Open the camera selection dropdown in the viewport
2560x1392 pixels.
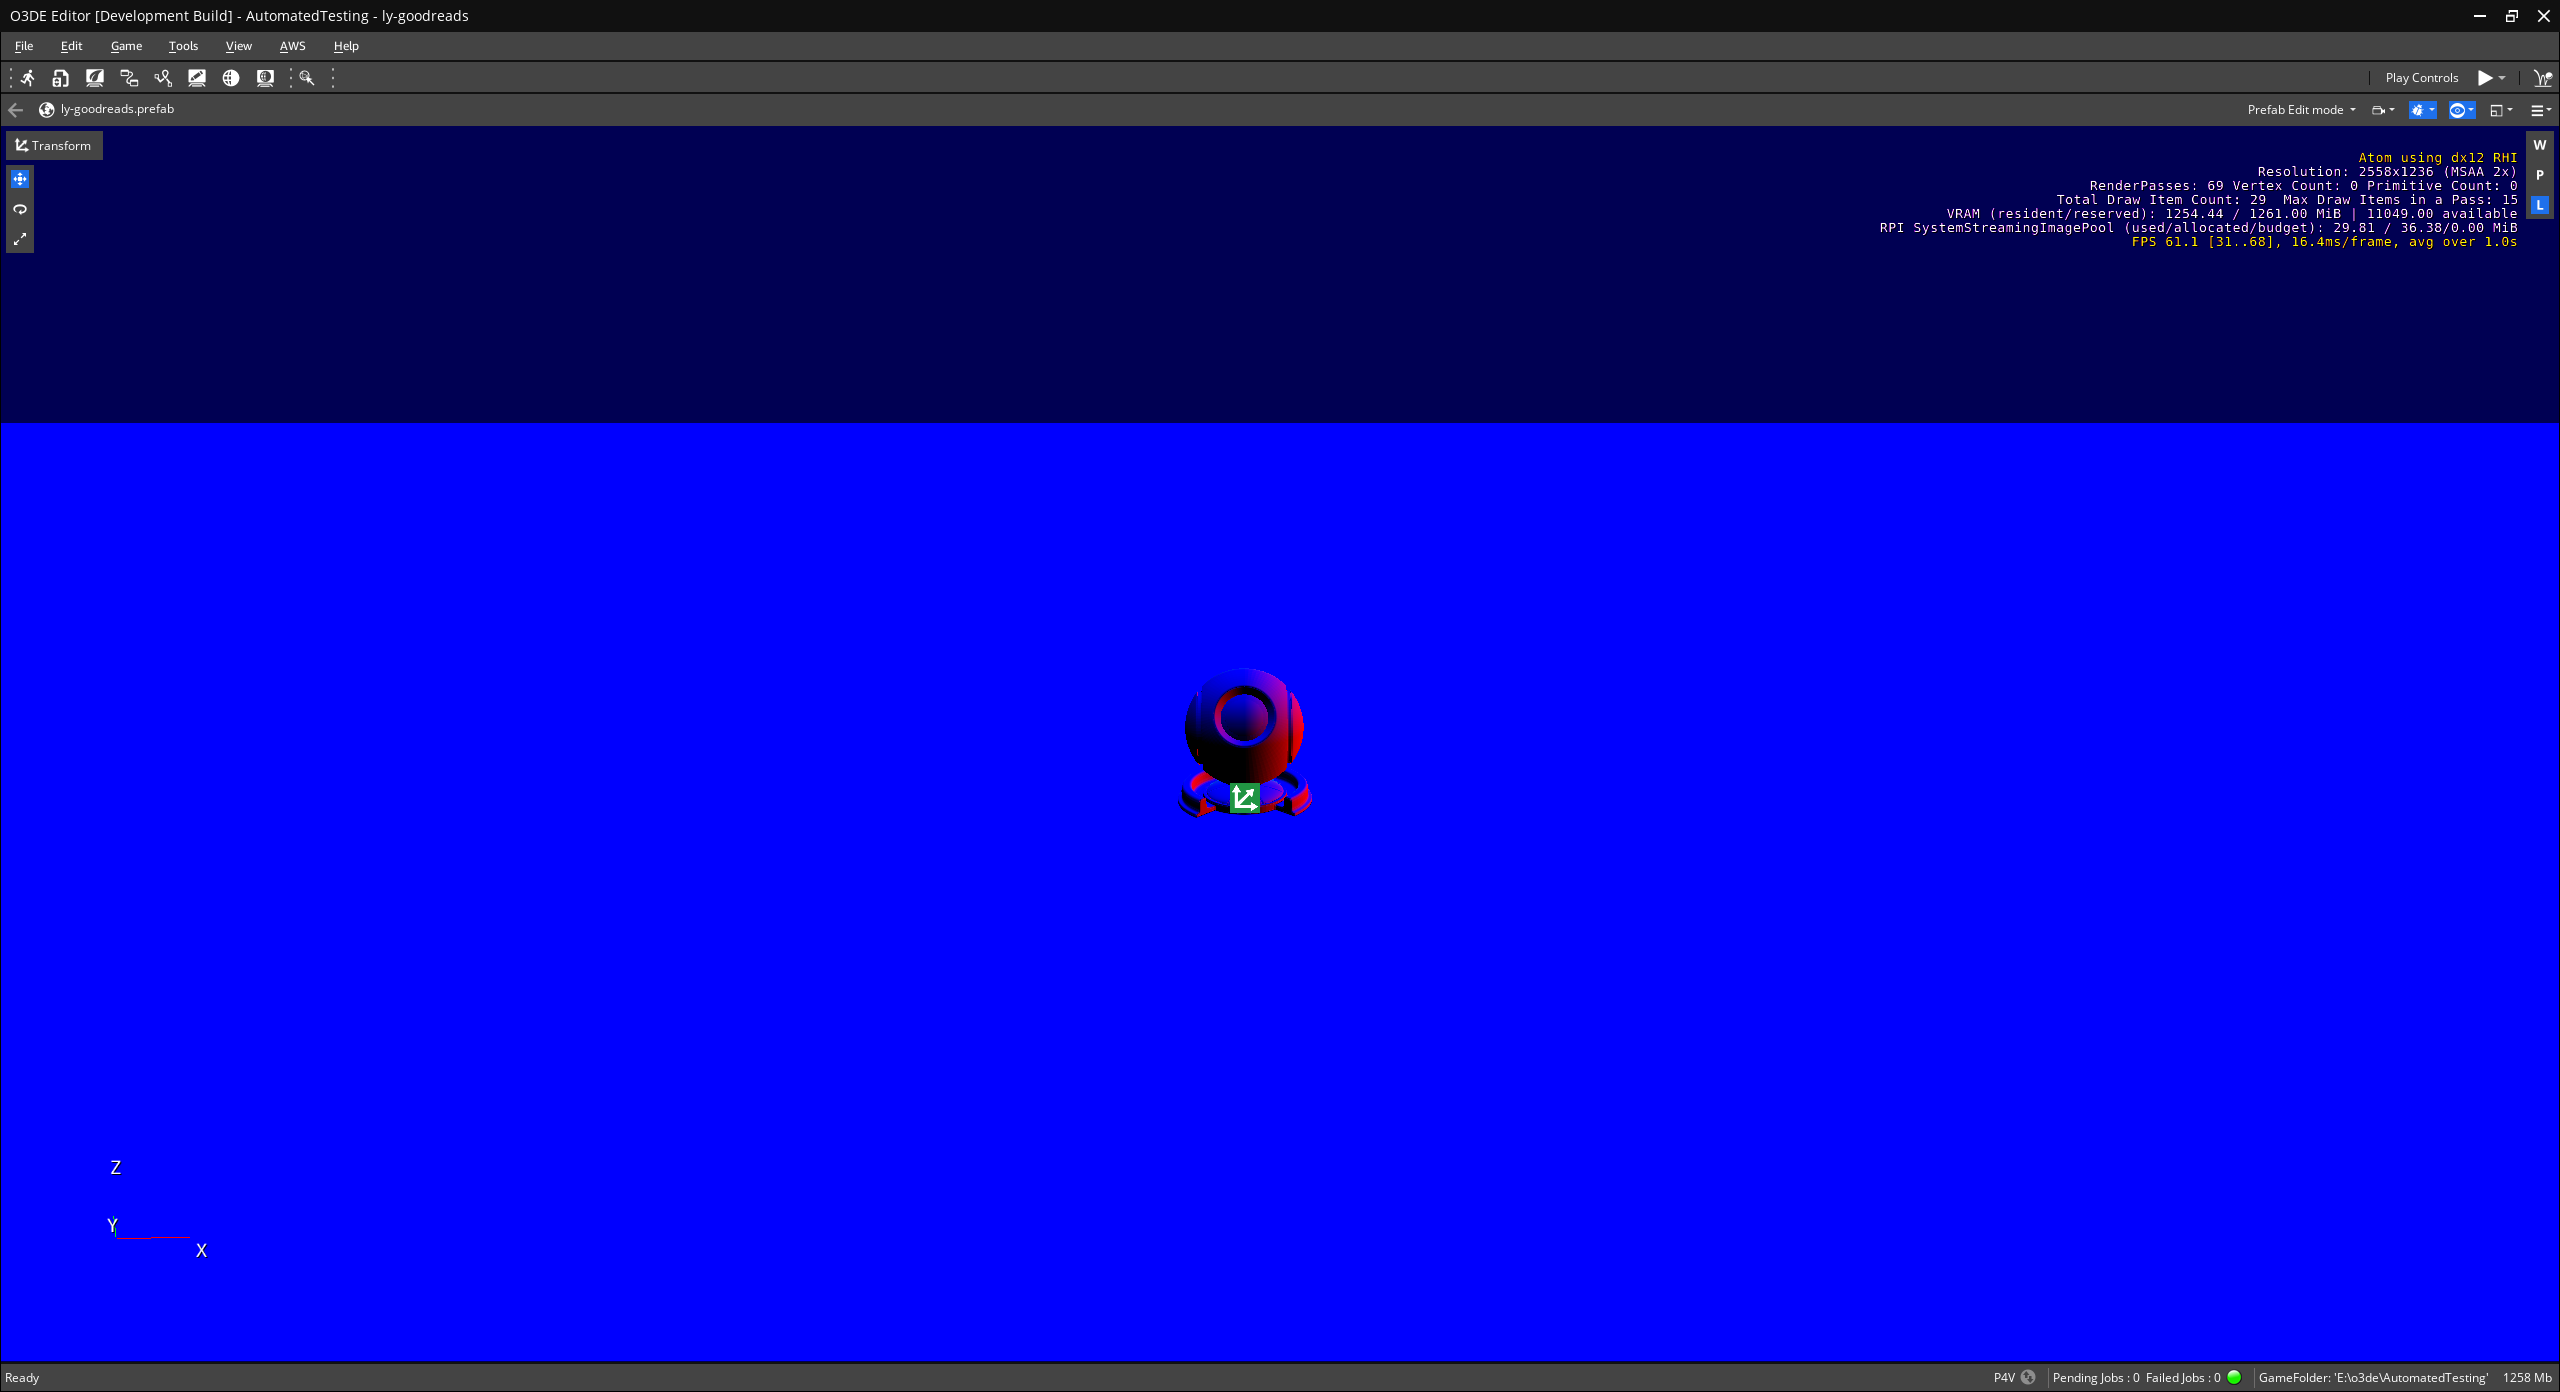[x=2382, y=110]
